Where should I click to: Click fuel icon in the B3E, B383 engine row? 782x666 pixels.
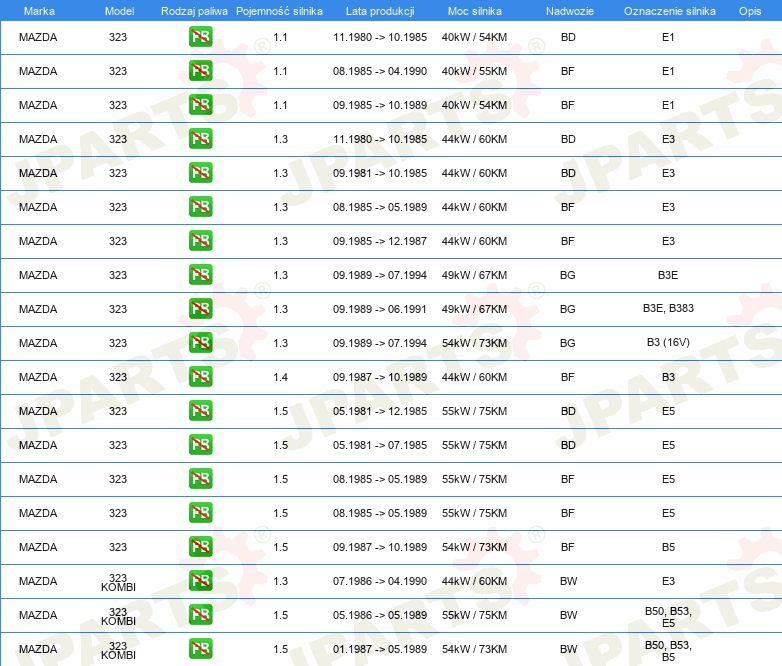[x=200, y=309]
